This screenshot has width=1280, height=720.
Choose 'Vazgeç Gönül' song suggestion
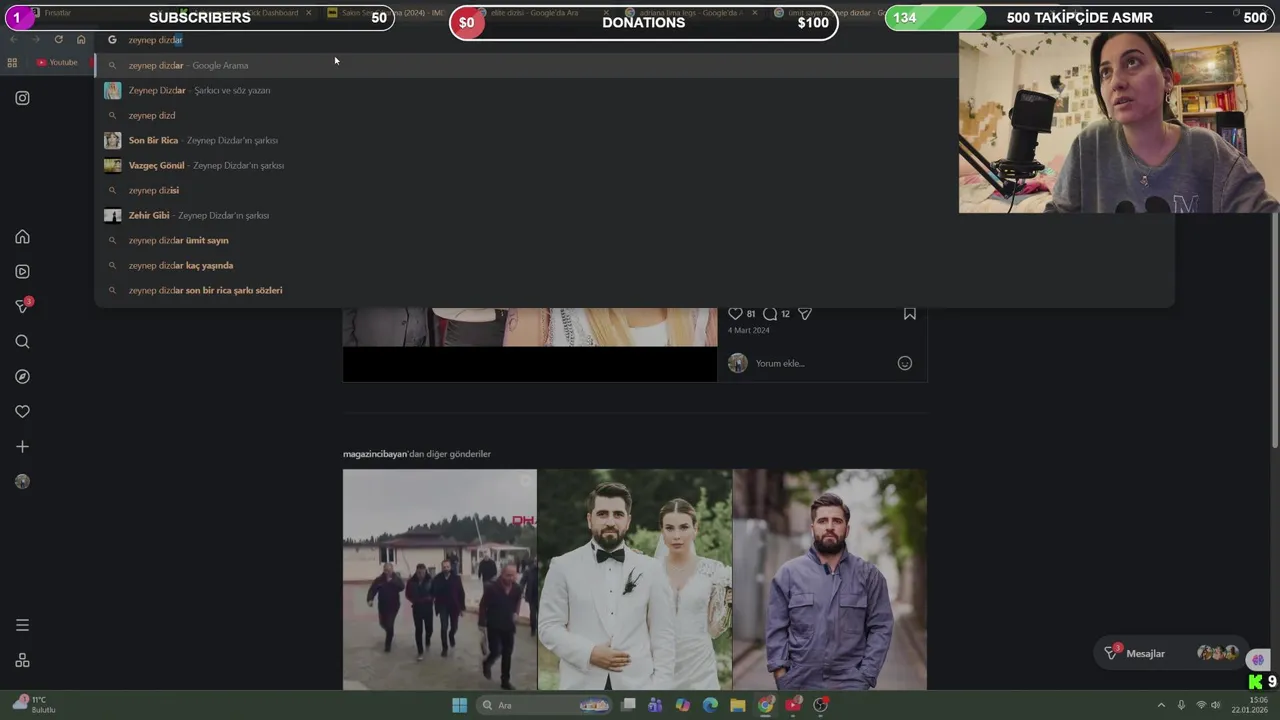click(x=634, y=165)
